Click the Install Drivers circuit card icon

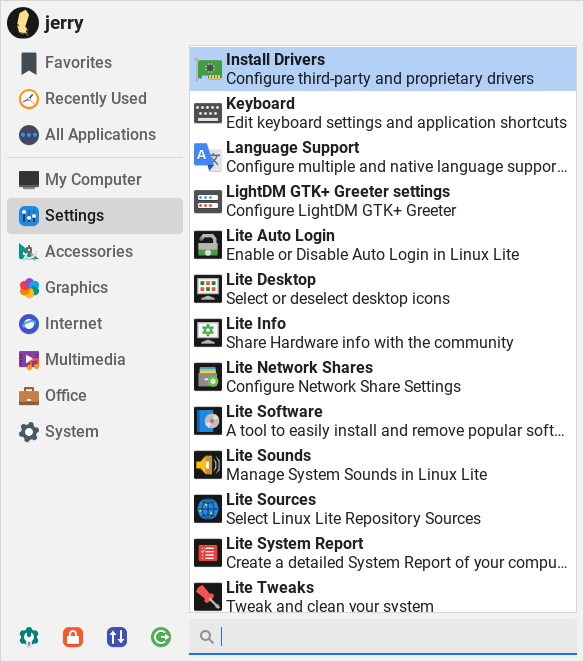(x=208, y=69)
